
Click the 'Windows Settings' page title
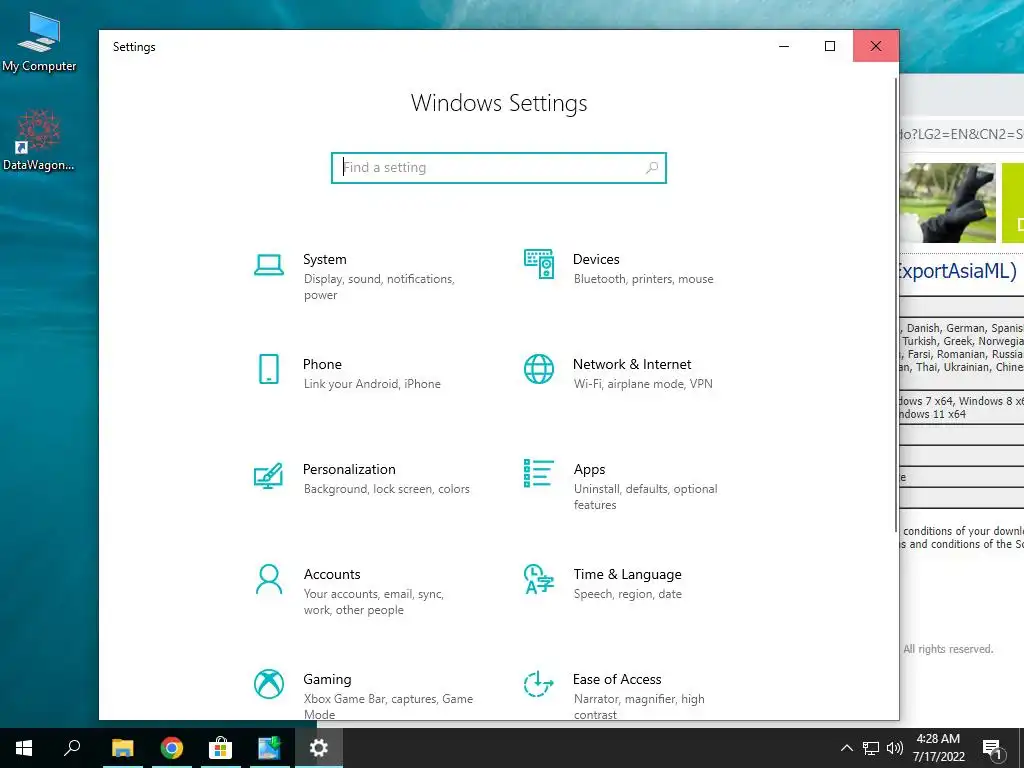coord(499,103)
